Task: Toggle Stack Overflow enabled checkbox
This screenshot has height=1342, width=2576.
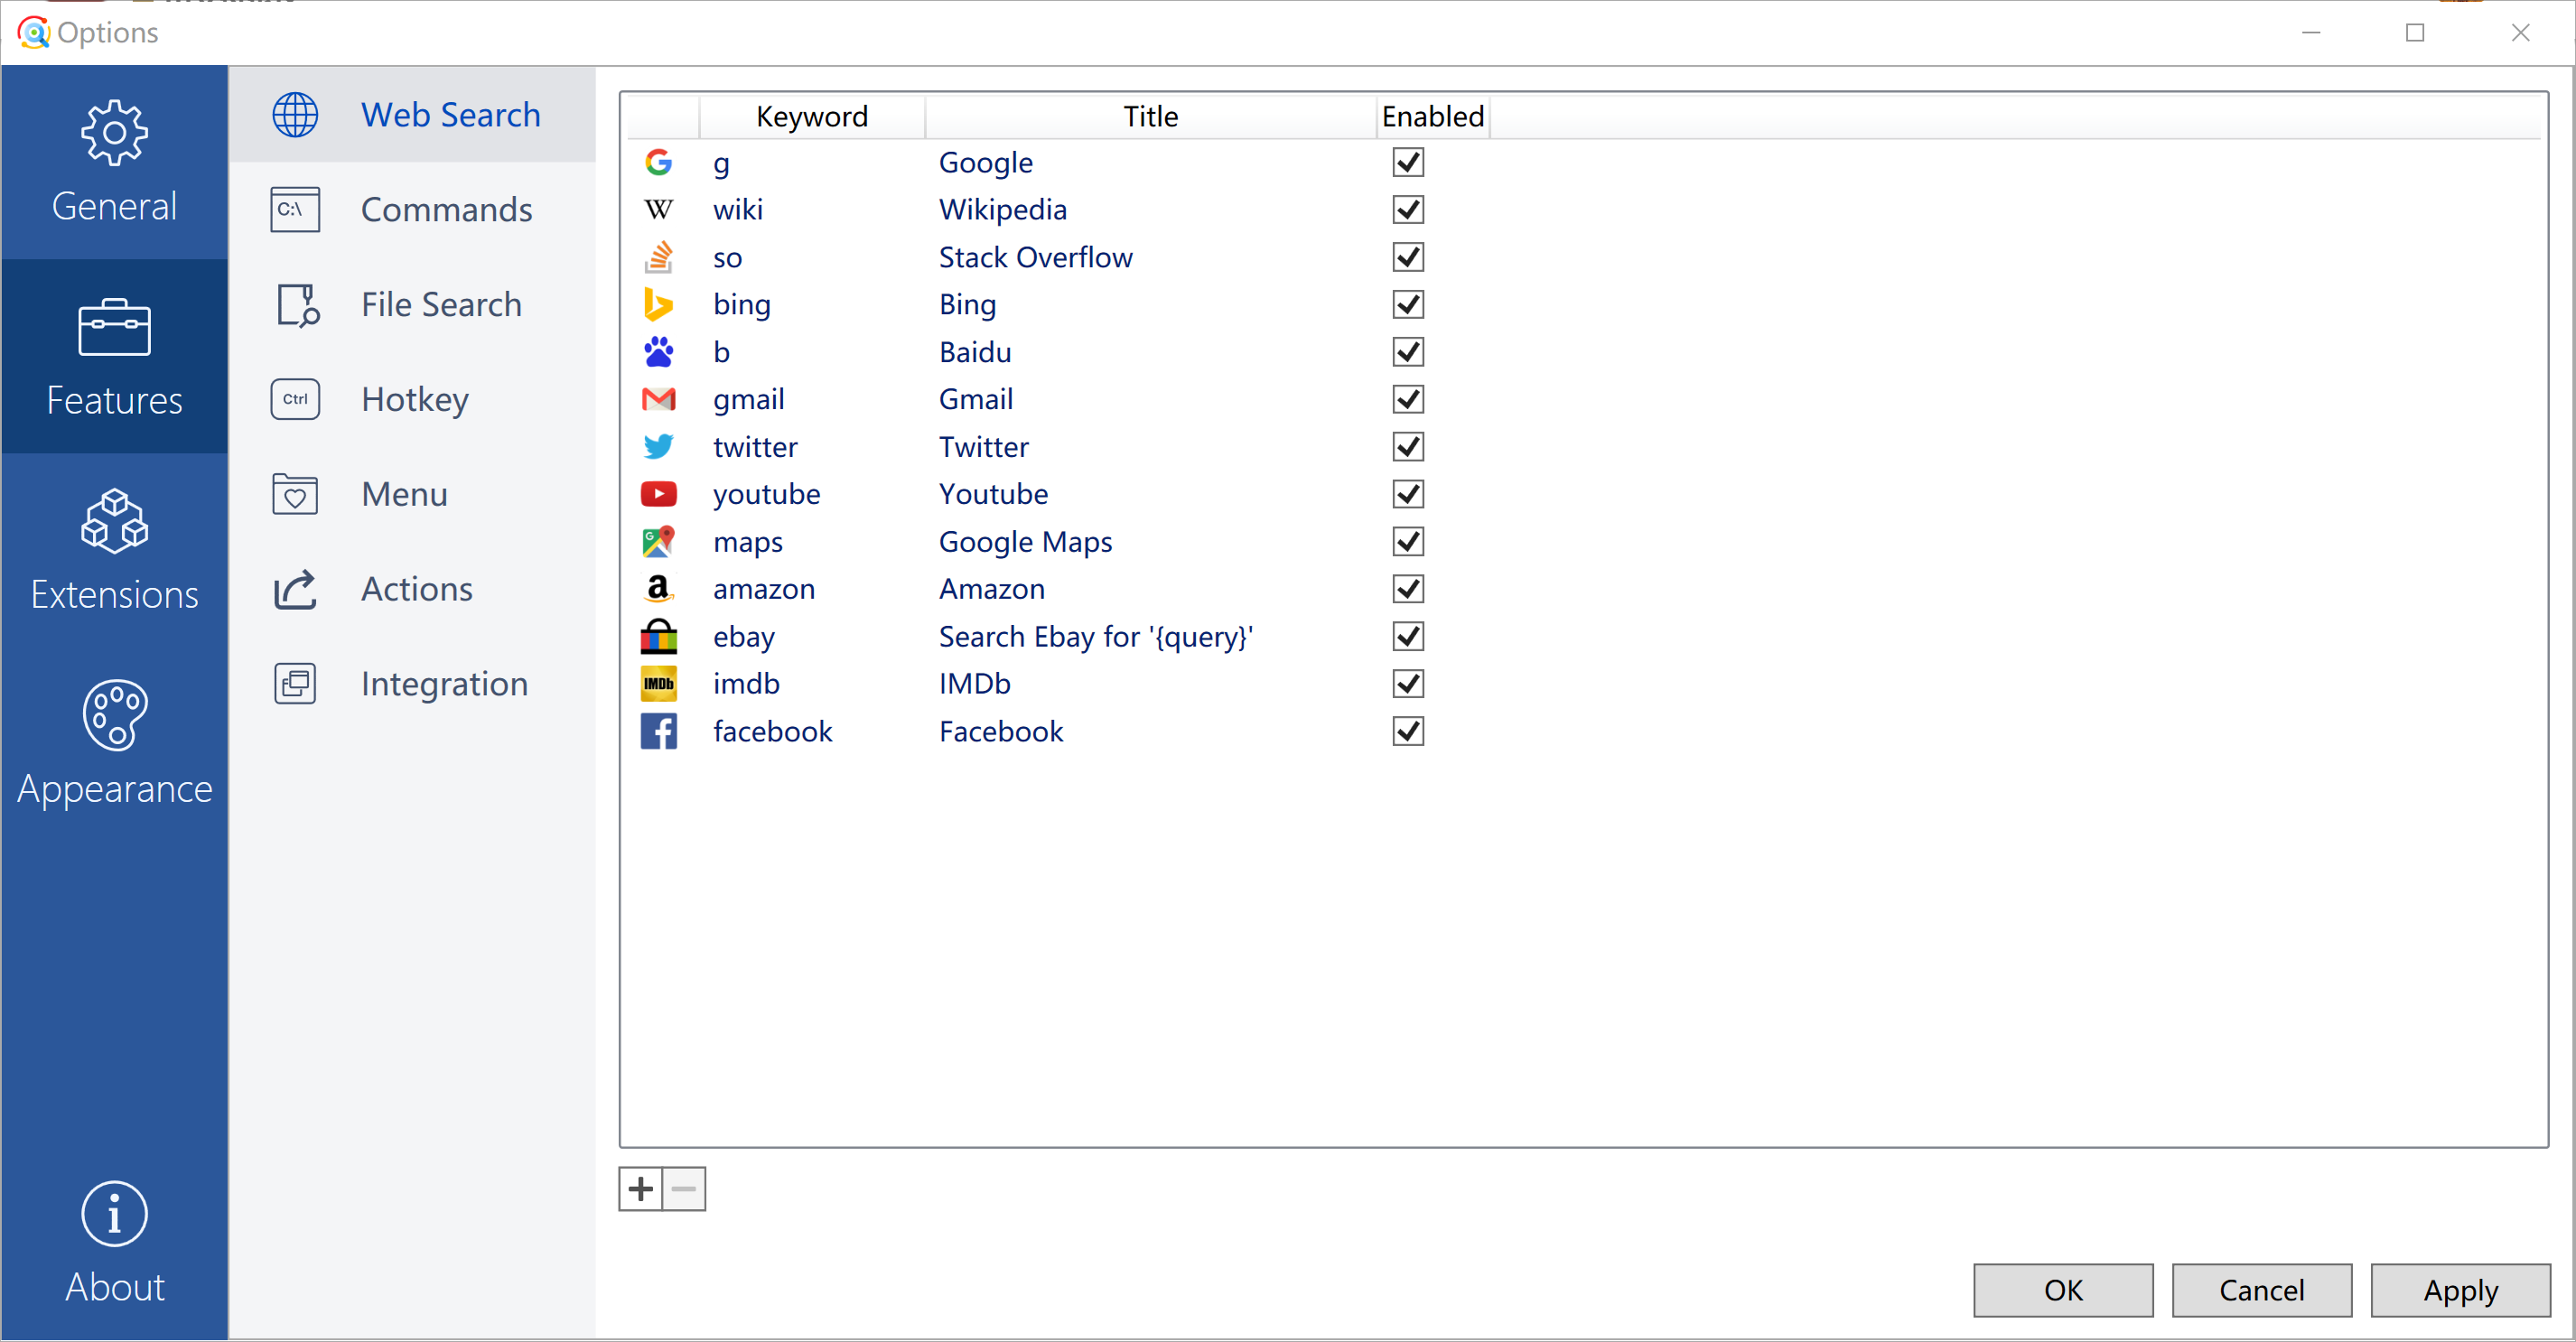Action: [1407, 257]
